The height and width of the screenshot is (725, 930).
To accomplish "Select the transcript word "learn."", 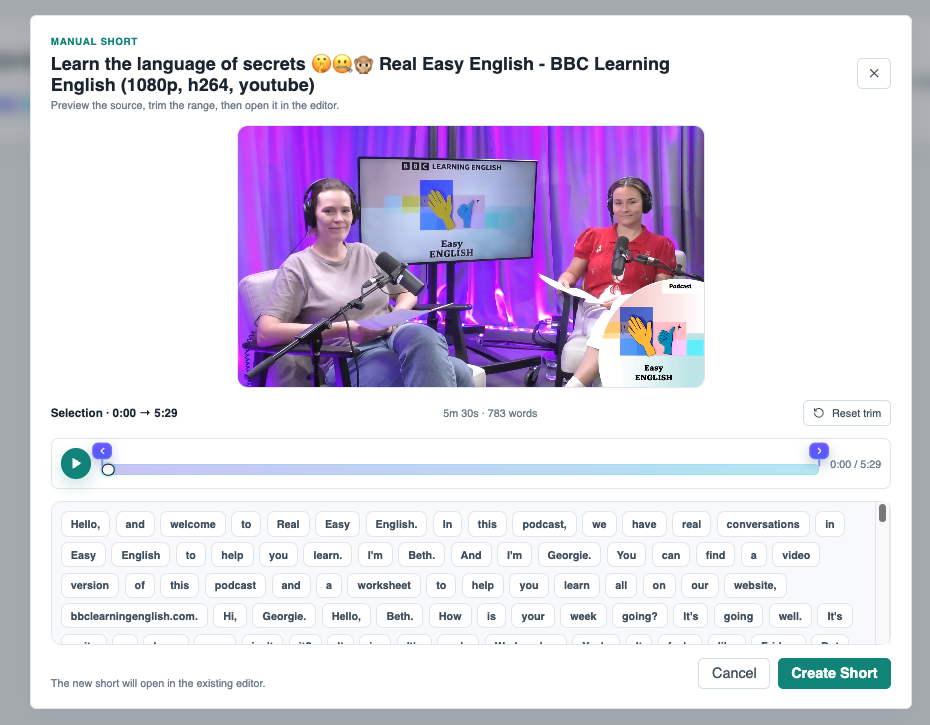I will pos(327,555).
